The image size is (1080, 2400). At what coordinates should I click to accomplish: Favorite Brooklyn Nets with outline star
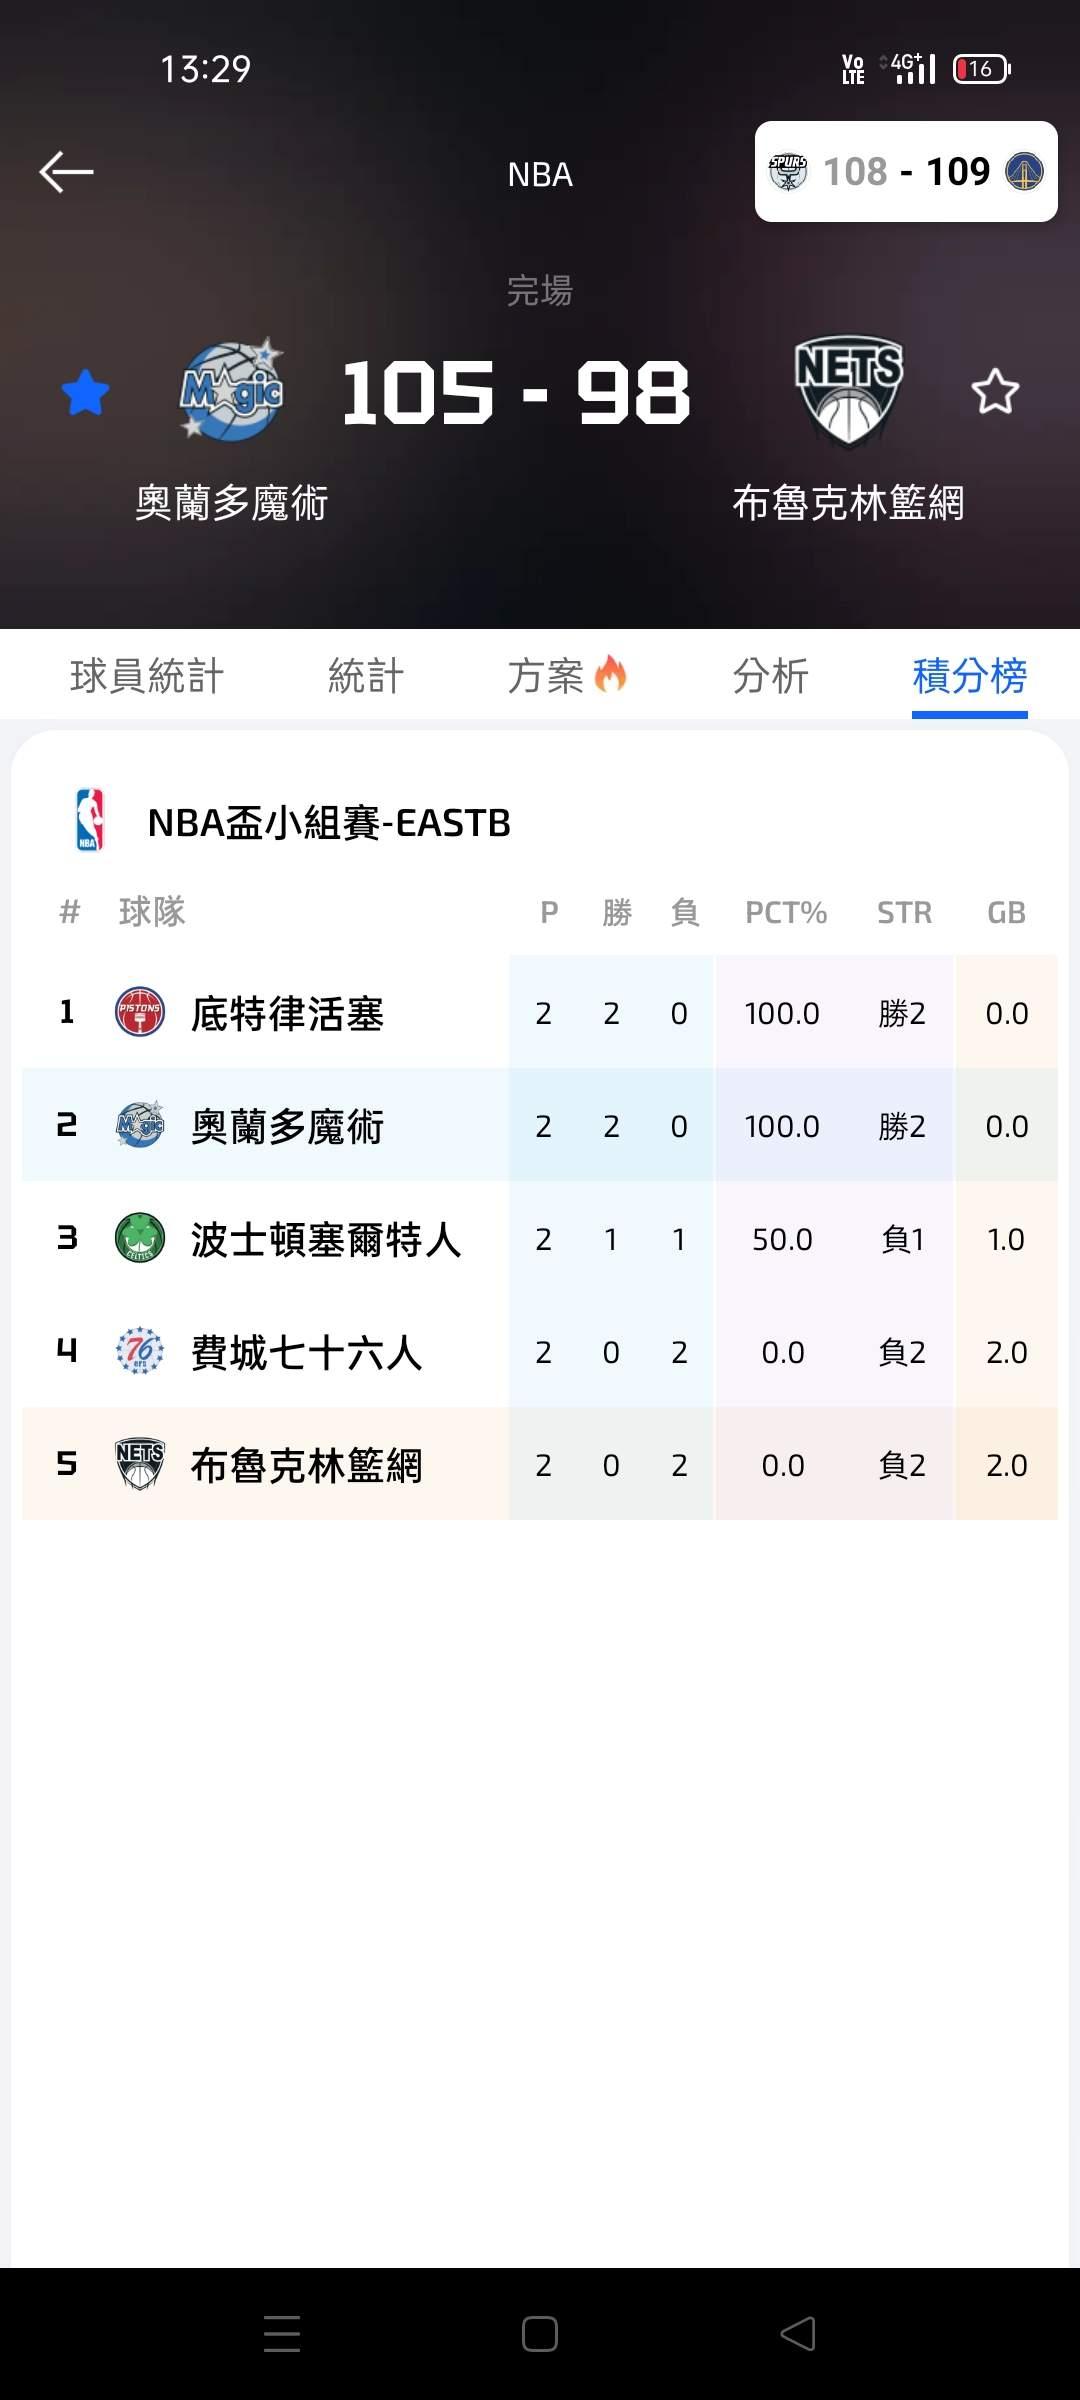coord(995,392)
